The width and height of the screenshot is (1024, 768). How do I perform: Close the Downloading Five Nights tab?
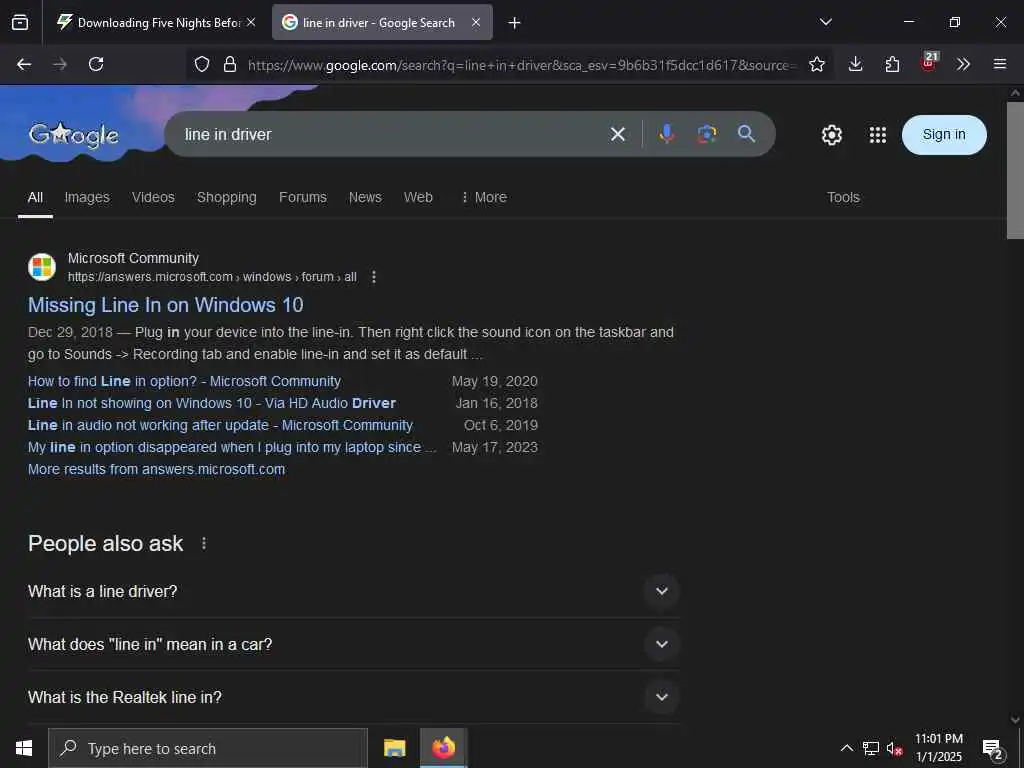[251, 22]
